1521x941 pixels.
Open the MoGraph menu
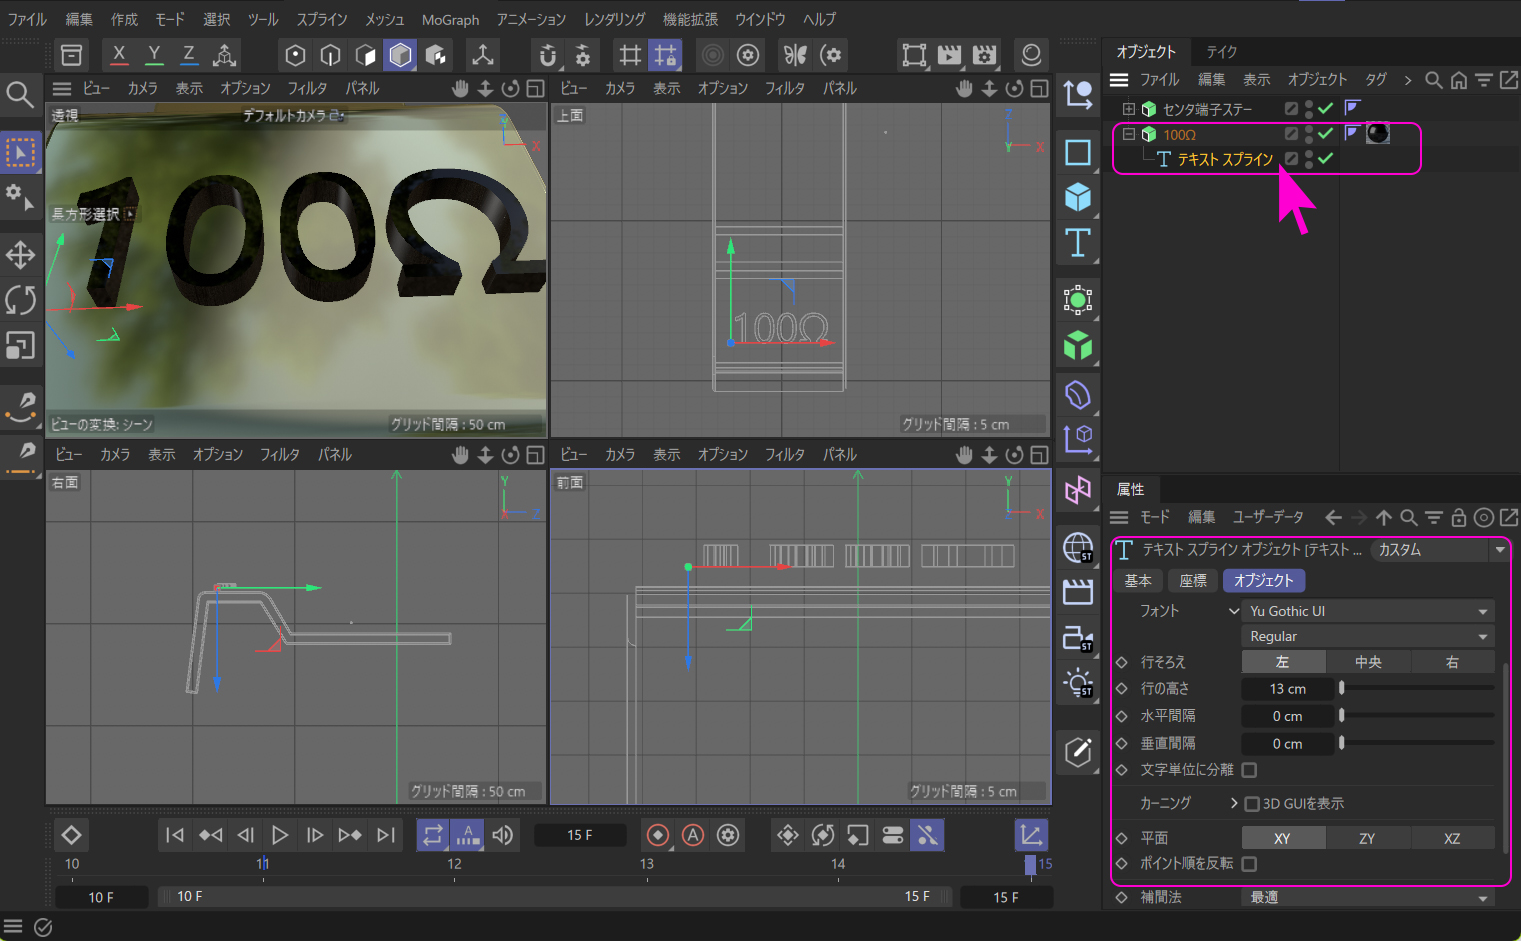(x=450, y=20)
